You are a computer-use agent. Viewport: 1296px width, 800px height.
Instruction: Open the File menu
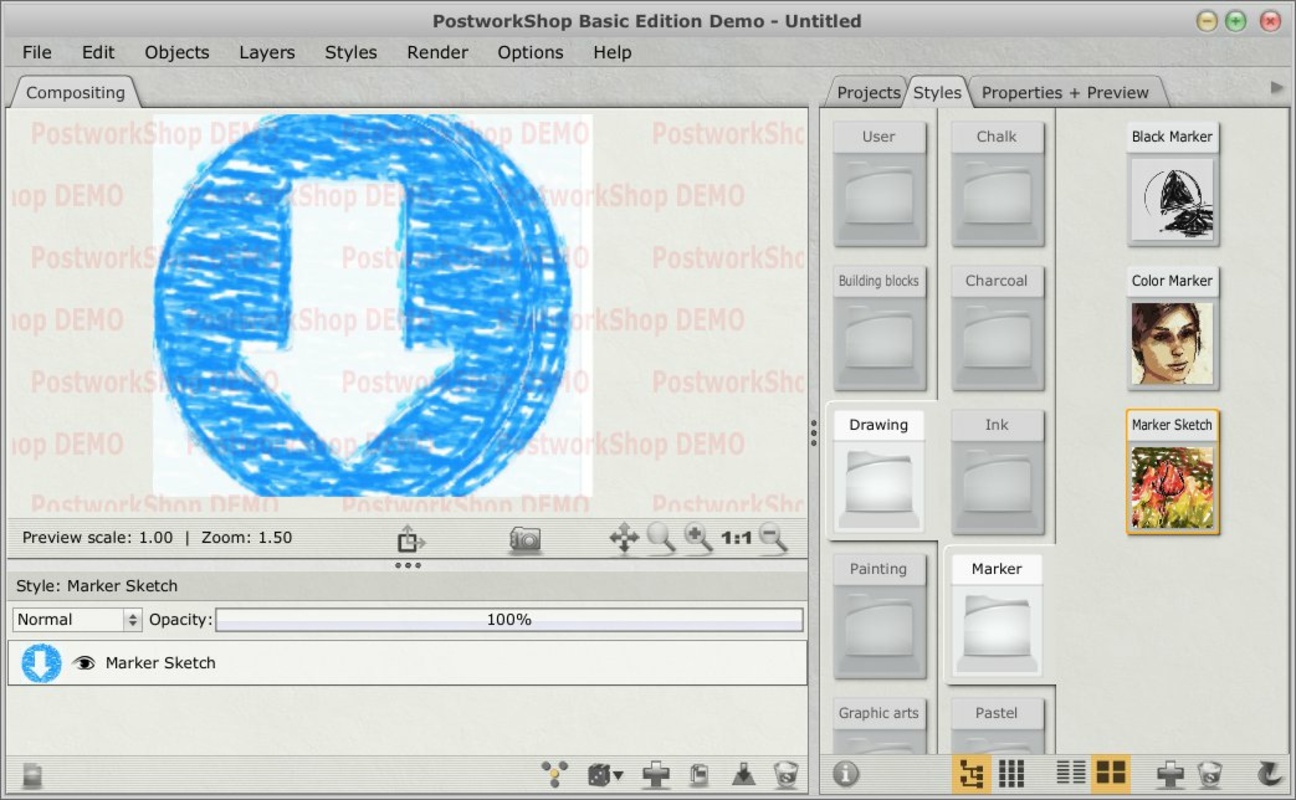coord(37,52)
